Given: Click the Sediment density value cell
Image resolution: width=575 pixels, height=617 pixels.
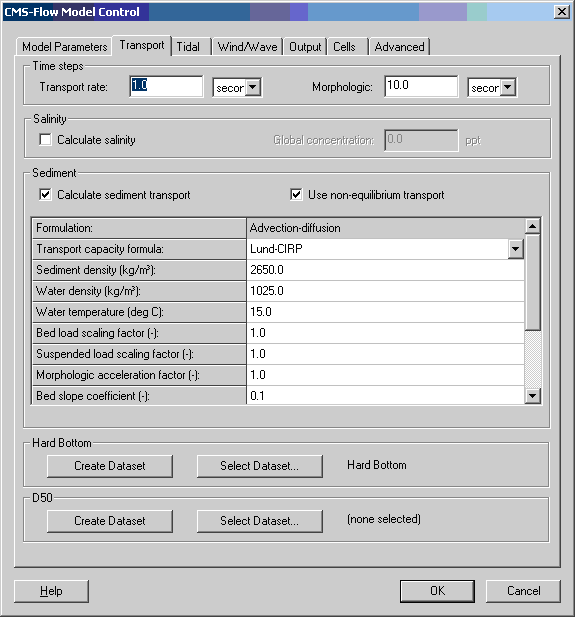Looking at the screenshot, I should click(386, 270).
